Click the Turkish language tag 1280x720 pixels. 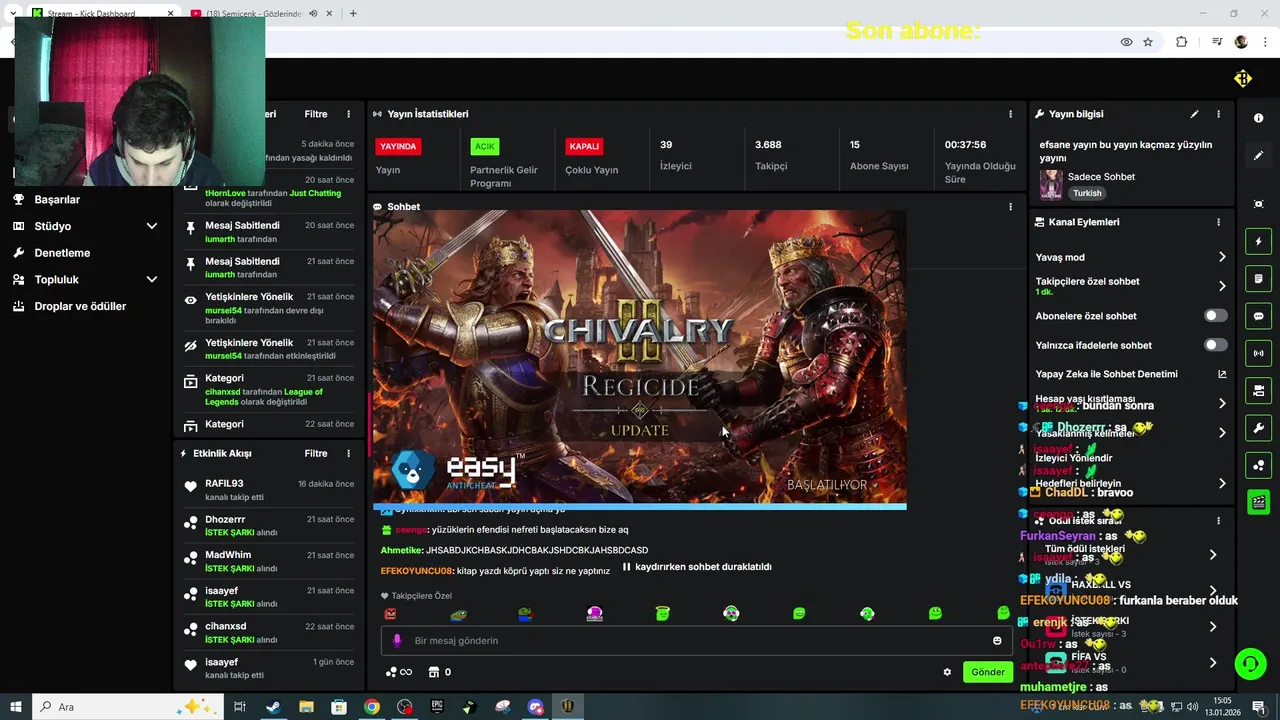[1087, 193]
